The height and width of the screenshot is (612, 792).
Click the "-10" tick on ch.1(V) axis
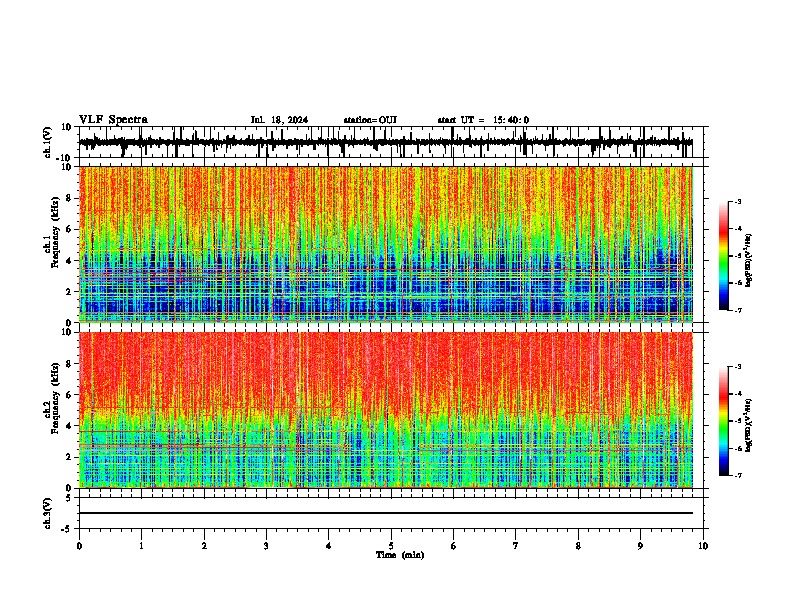tap(65, 158)
